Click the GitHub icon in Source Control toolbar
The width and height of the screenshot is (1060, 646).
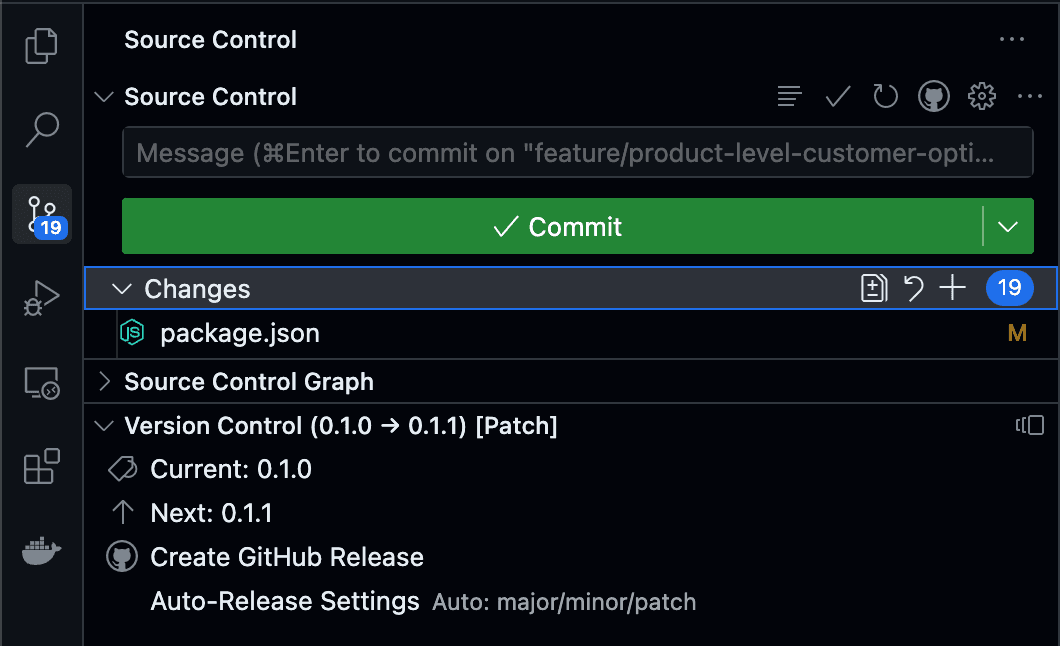click(934, 97)
